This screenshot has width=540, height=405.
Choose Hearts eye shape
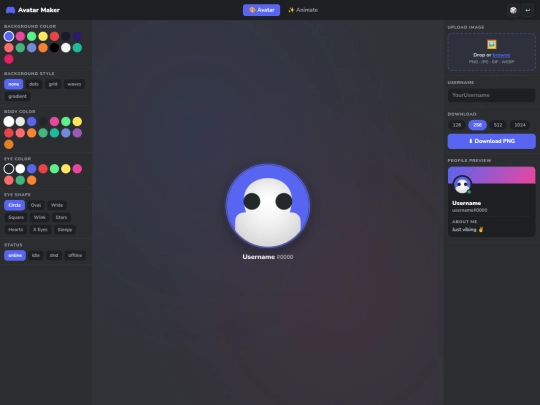pos(15,229)
